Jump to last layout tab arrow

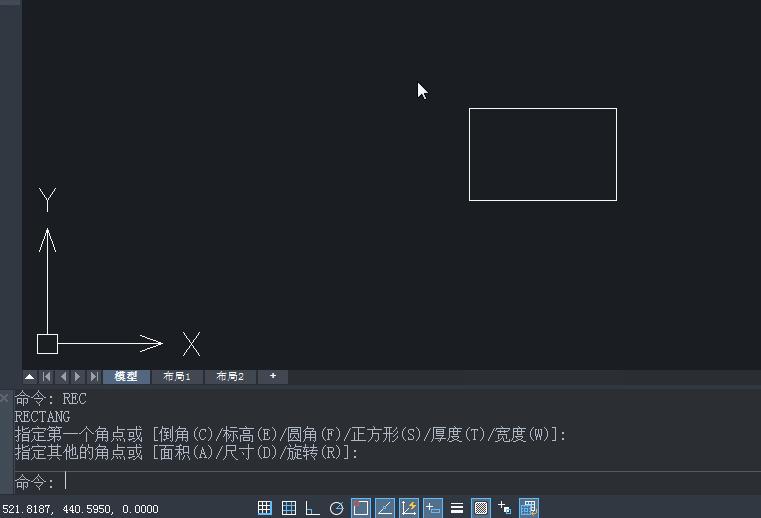[94, 377]
